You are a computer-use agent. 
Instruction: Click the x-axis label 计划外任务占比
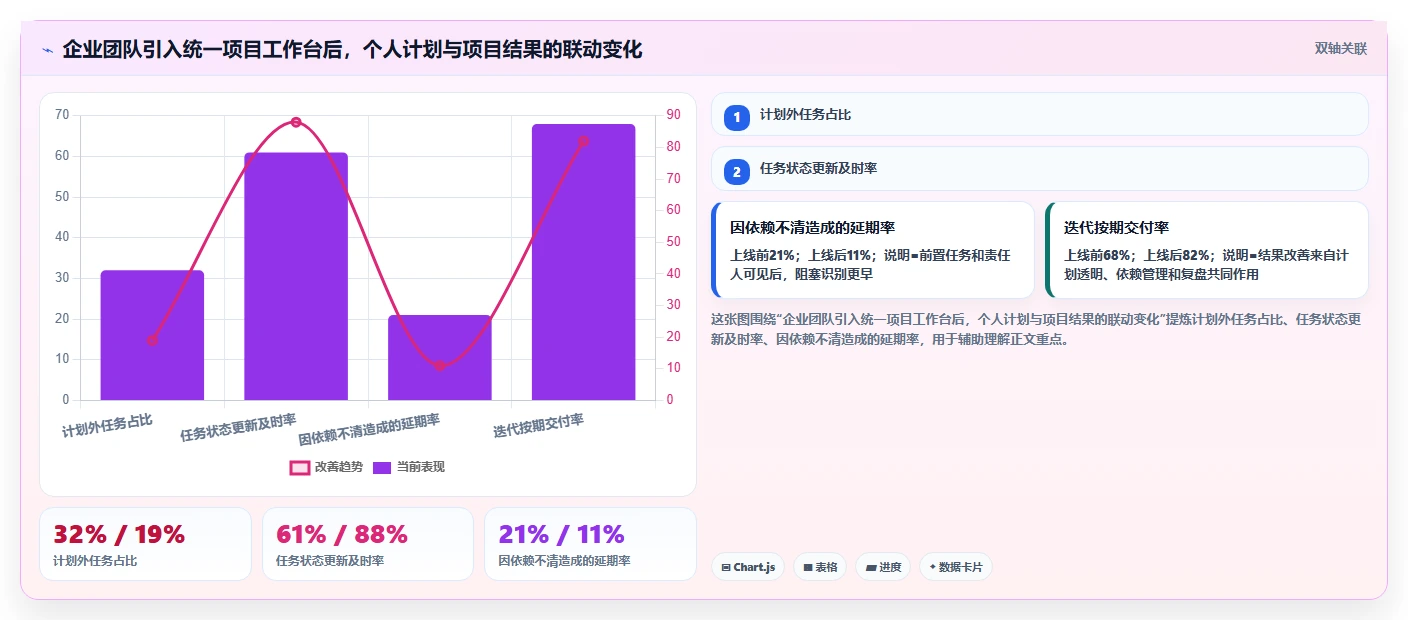pos(108,426)
